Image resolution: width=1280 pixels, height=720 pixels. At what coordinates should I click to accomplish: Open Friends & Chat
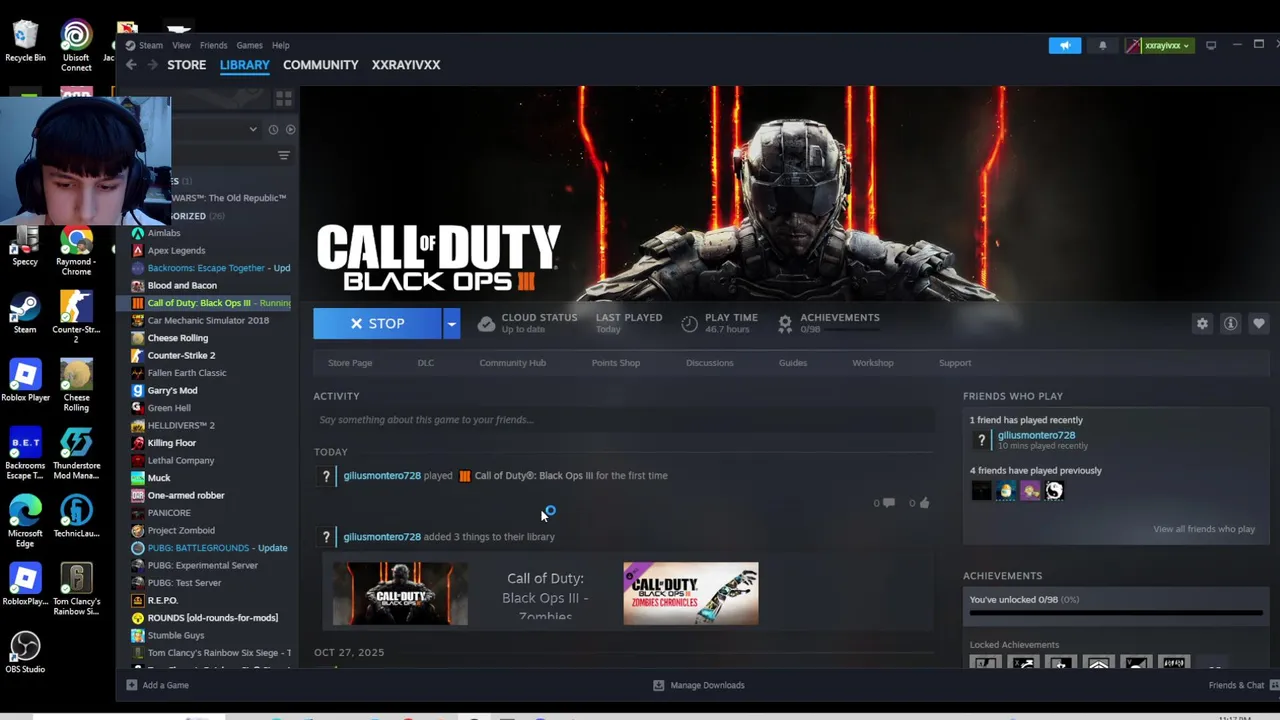click(1243, 685)
